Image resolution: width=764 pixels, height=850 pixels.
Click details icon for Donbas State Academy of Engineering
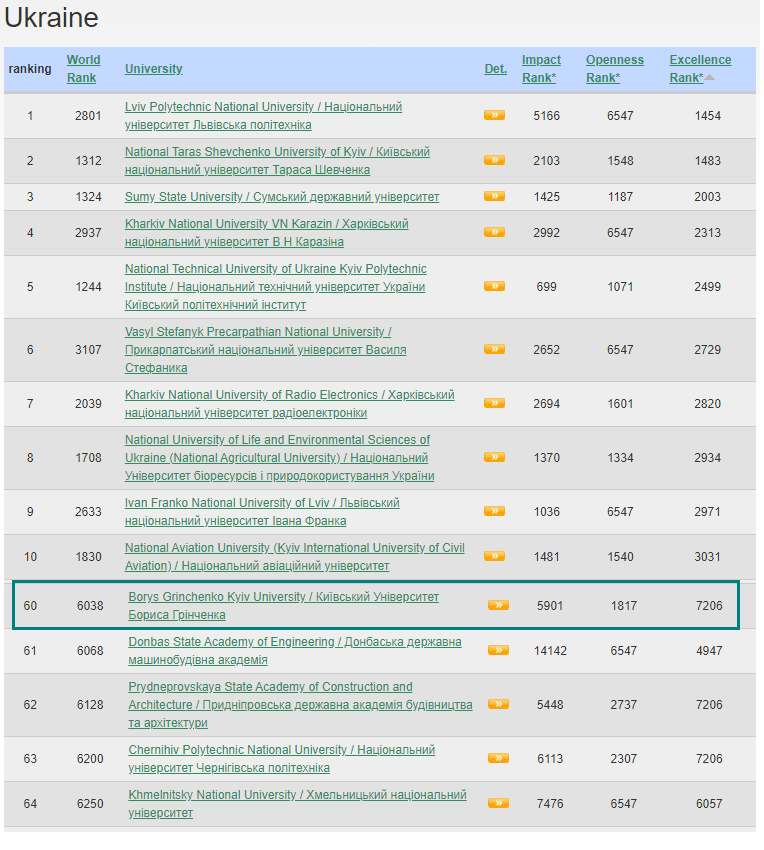(x=498, y=650)
